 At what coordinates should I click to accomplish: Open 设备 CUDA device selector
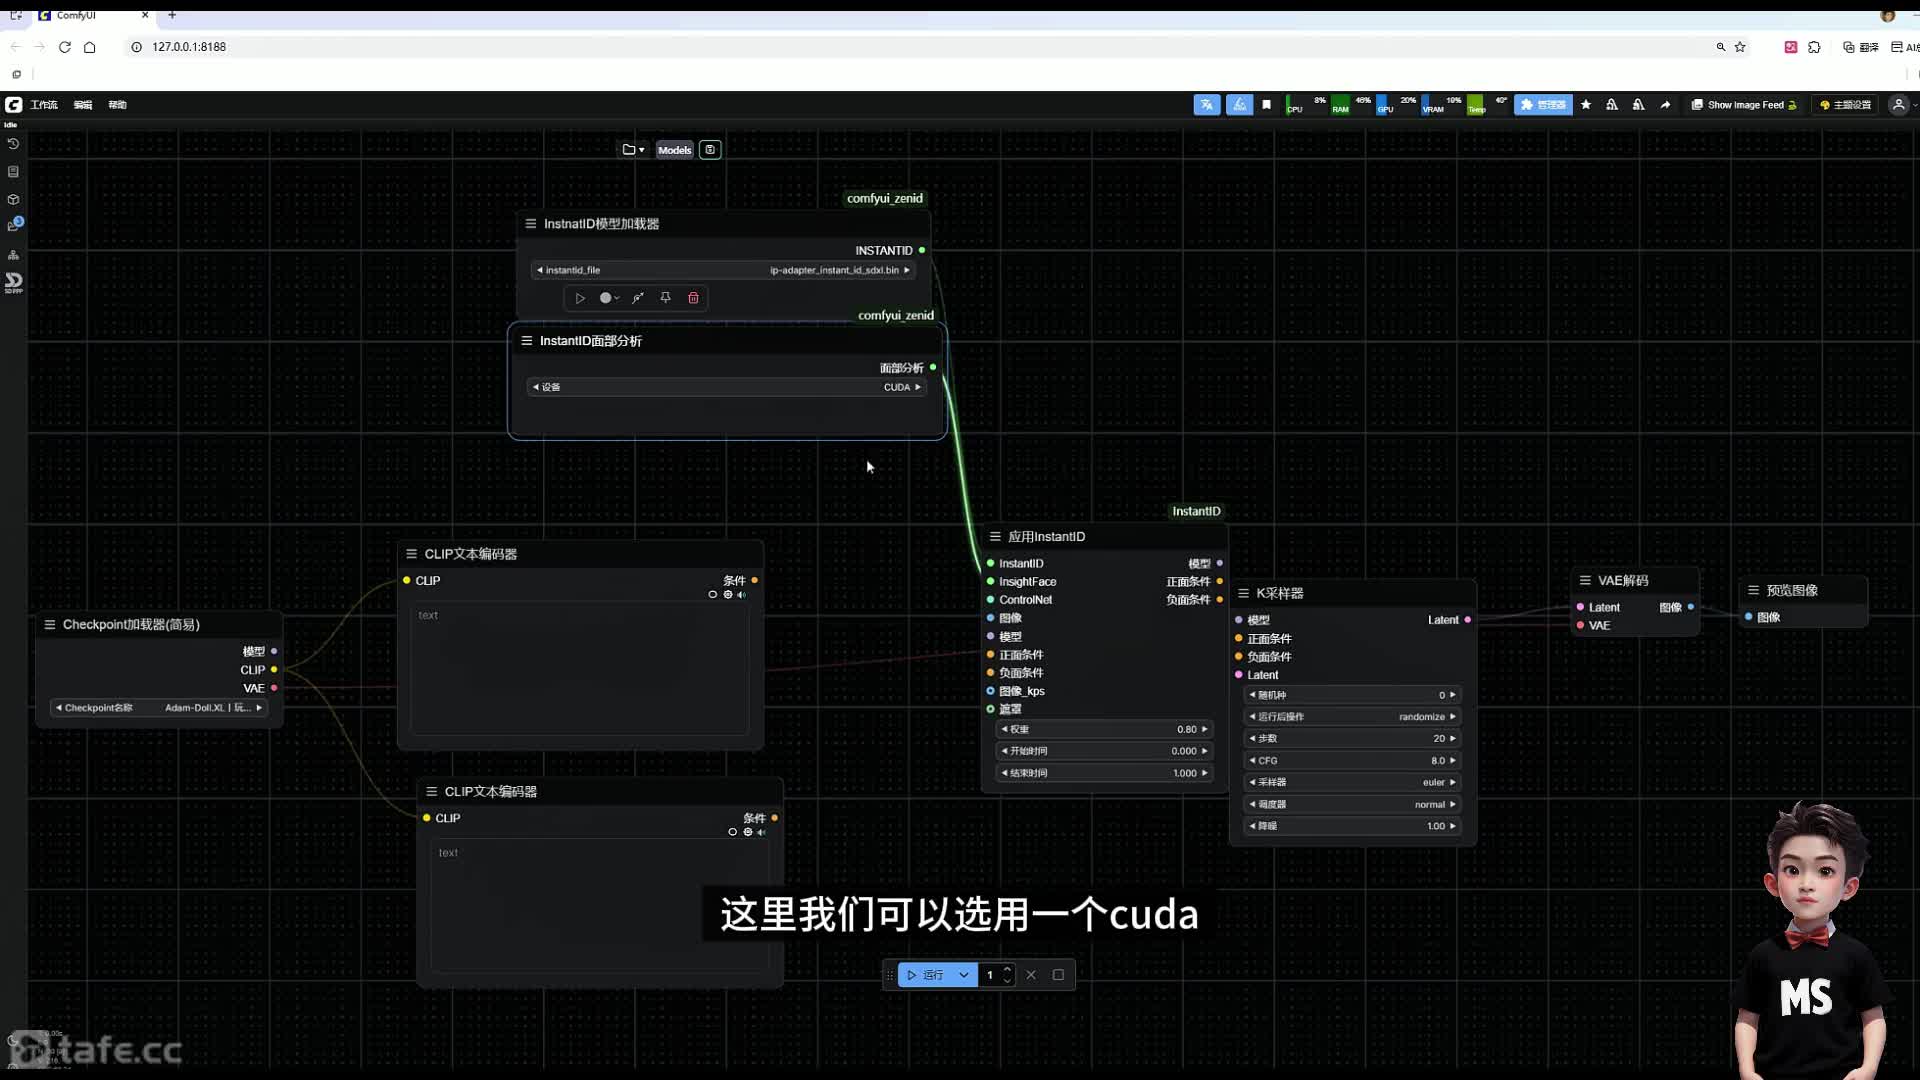click(727, 387)
